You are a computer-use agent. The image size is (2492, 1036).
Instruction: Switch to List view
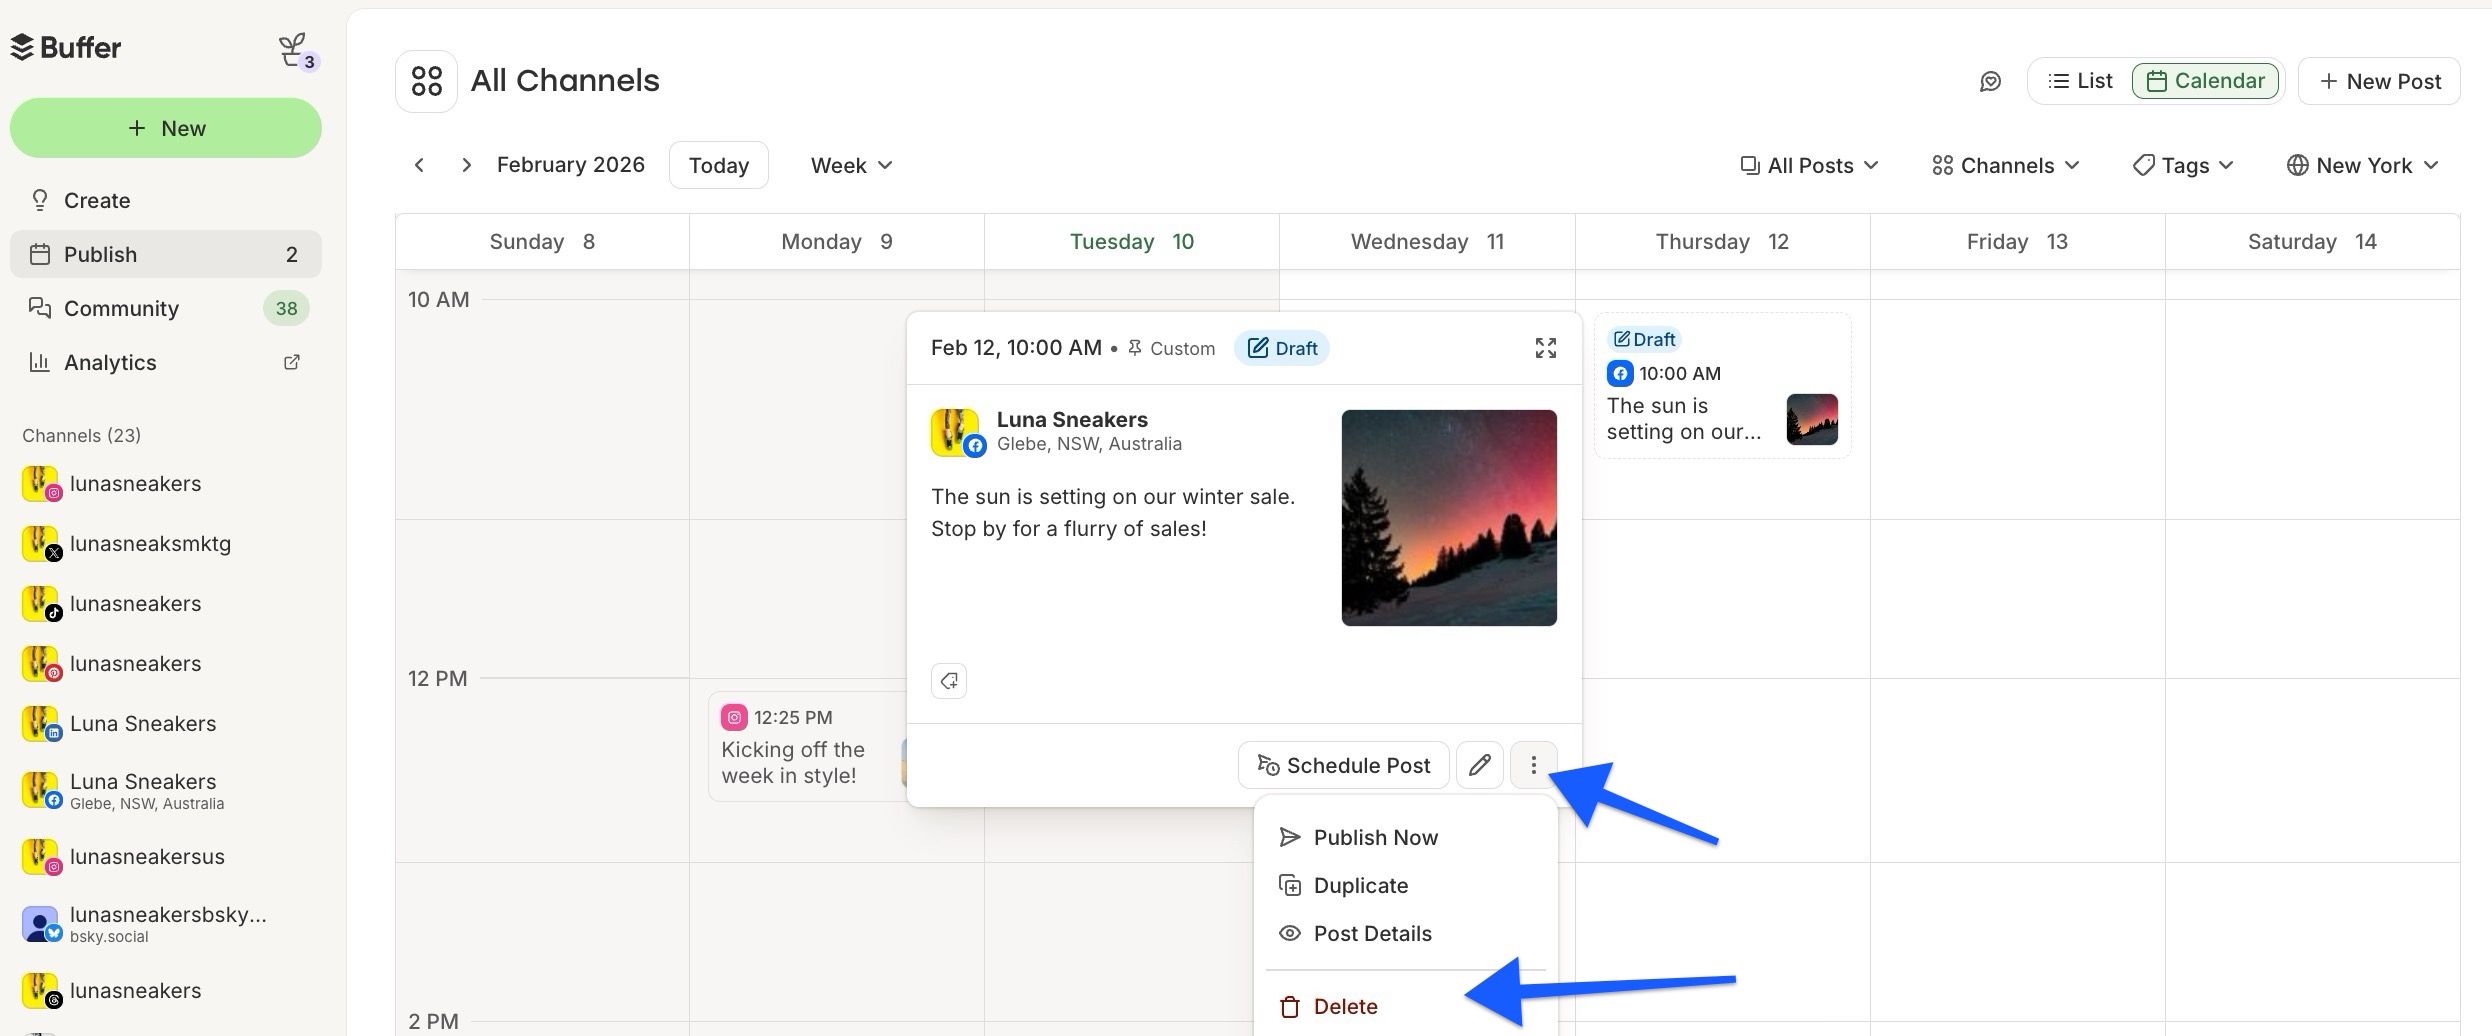(x=2080, y=81)
